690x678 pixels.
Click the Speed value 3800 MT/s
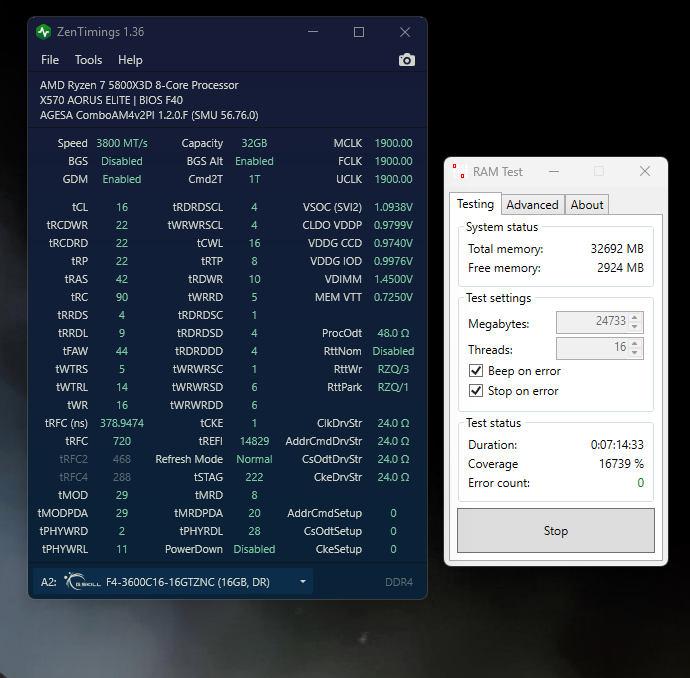click(x=122, y=143)
